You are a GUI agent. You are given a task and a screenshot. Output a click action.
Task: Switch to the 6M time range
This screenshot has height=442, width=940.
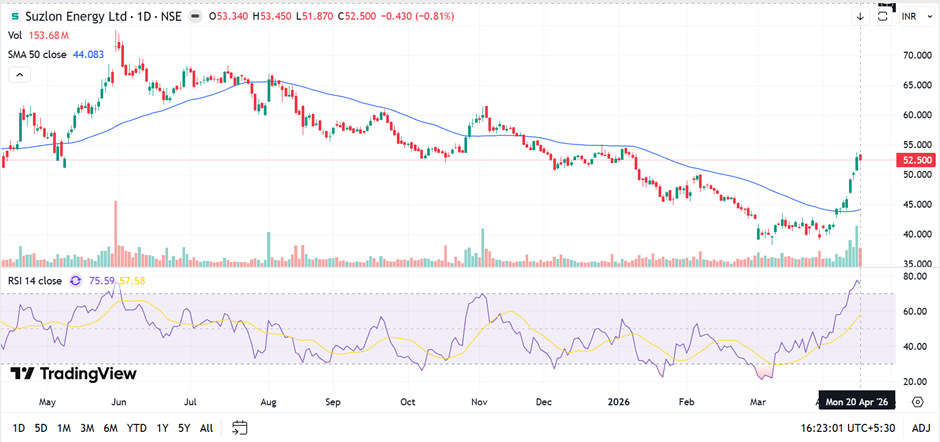coord(109,428)
